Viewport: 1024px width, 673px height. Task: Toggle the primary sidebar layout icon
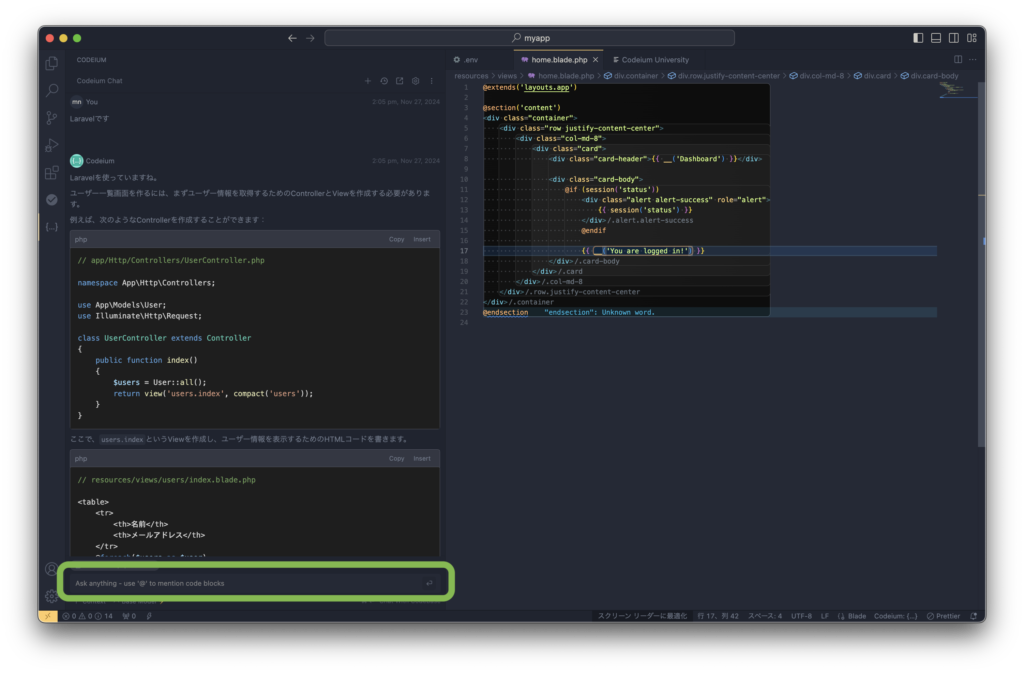coord(918,38)
